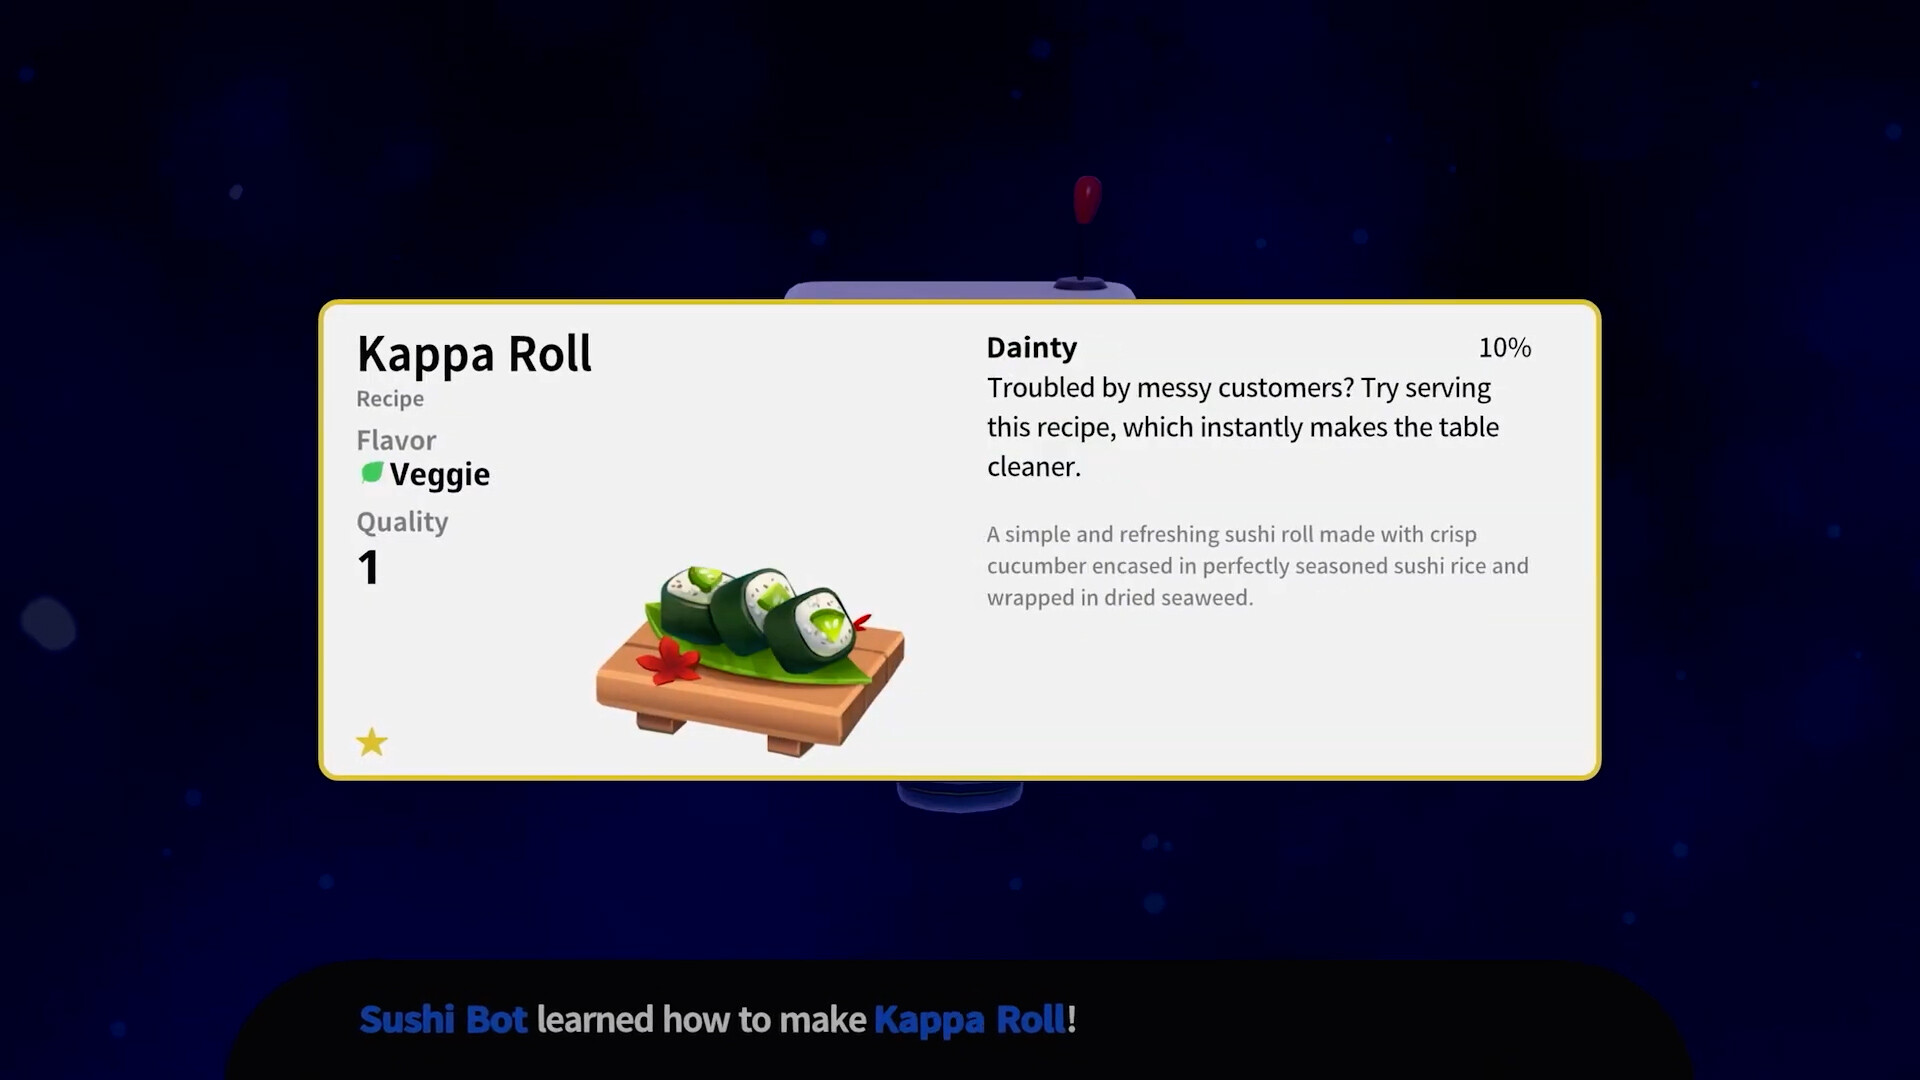Screen dimensions: 1920x1080
Task: Click the Flavor field label
Action: coord(396,441)
